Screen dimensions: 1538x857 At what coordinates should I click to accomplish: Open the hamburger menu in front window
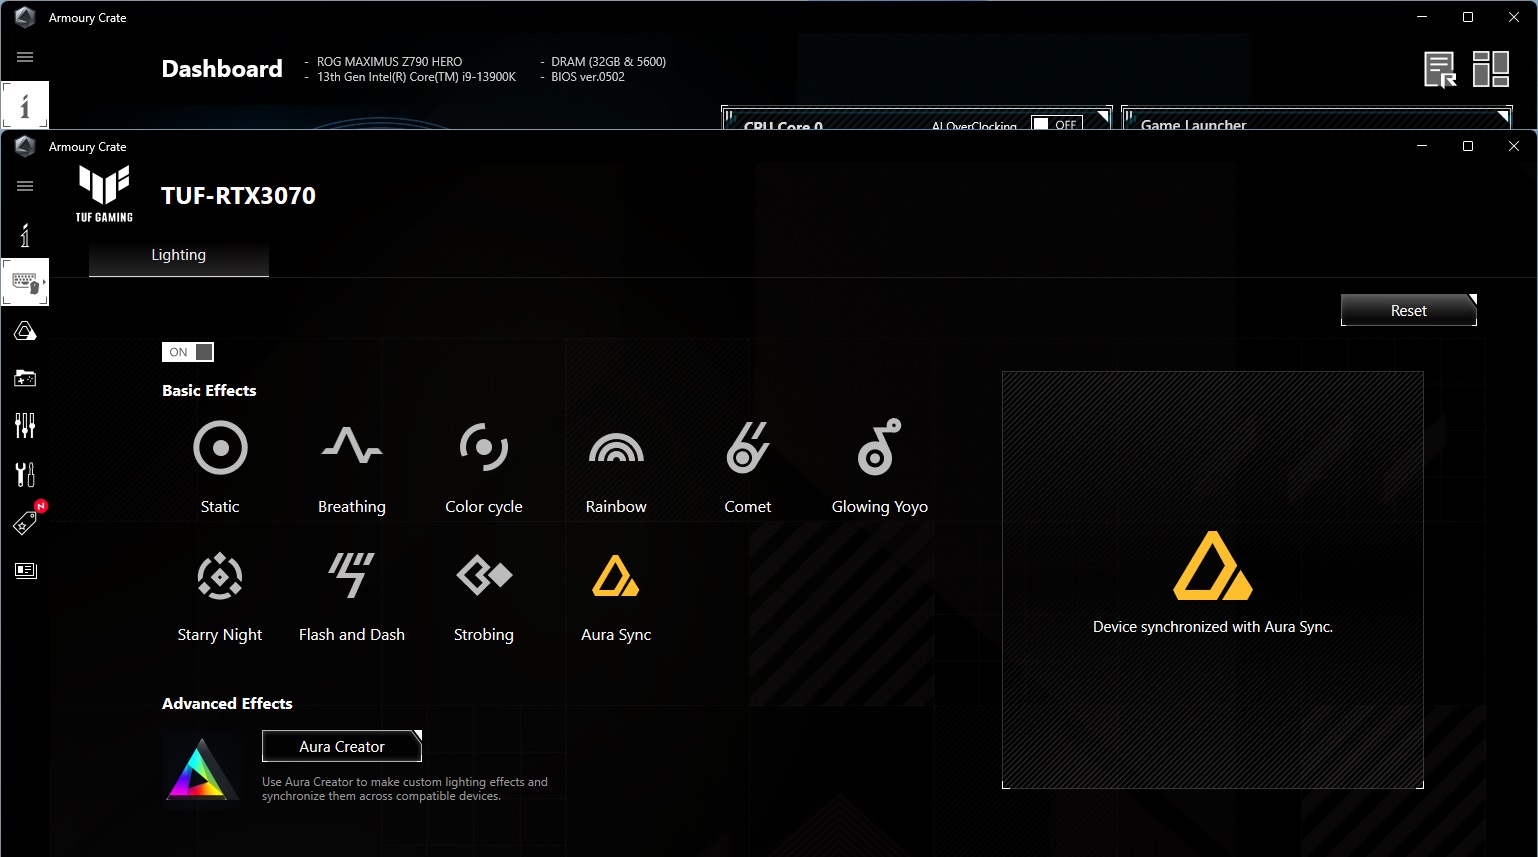pyautogui.click(x=25, y=186)
